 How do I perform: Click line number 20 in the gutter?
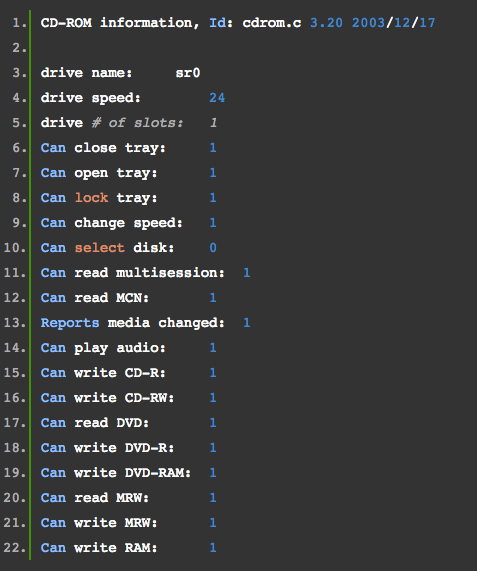coord(15,498)
